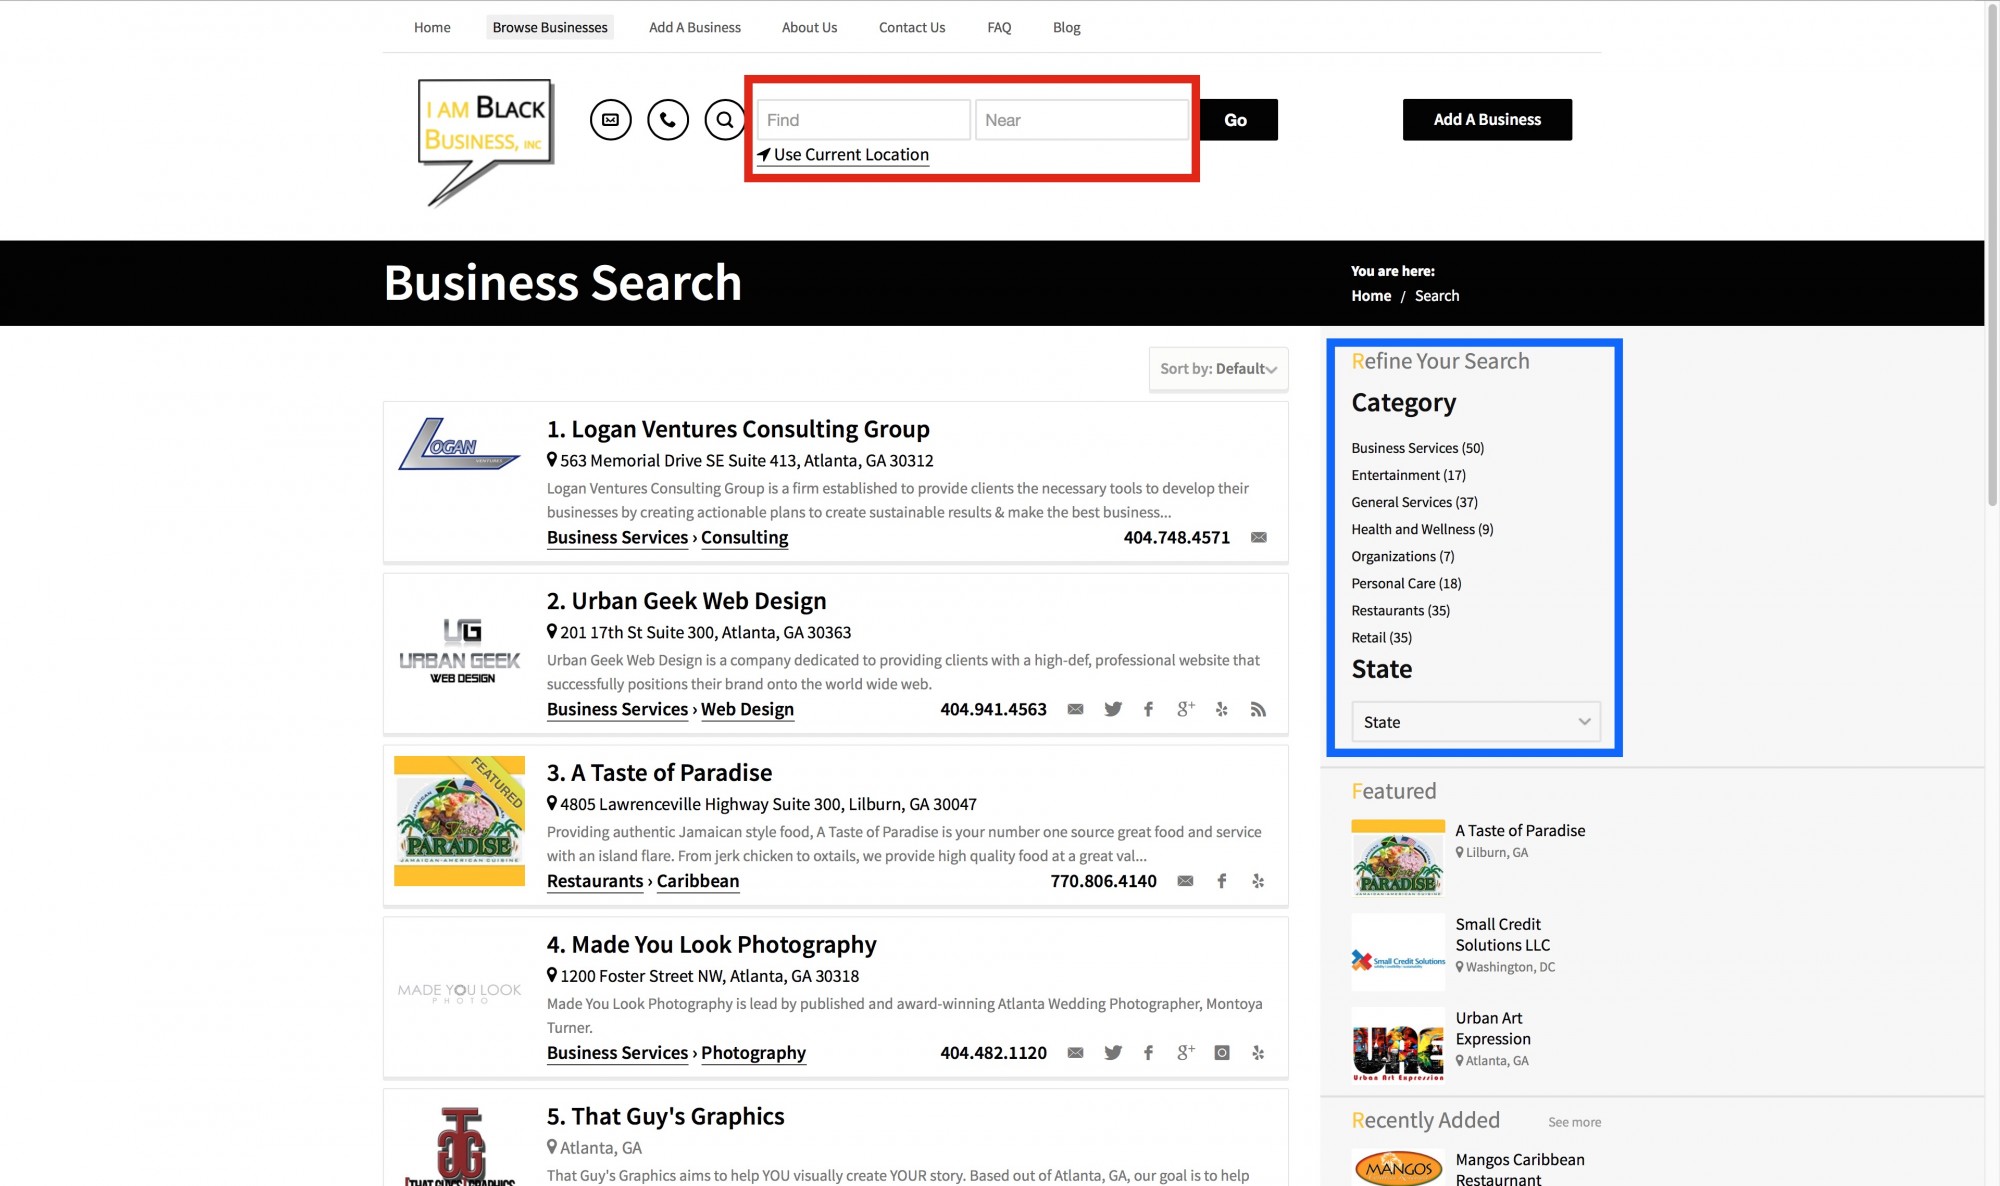Open Browse Businesses menu item
Screen dimensions: 2000x1186
[550, 28]
